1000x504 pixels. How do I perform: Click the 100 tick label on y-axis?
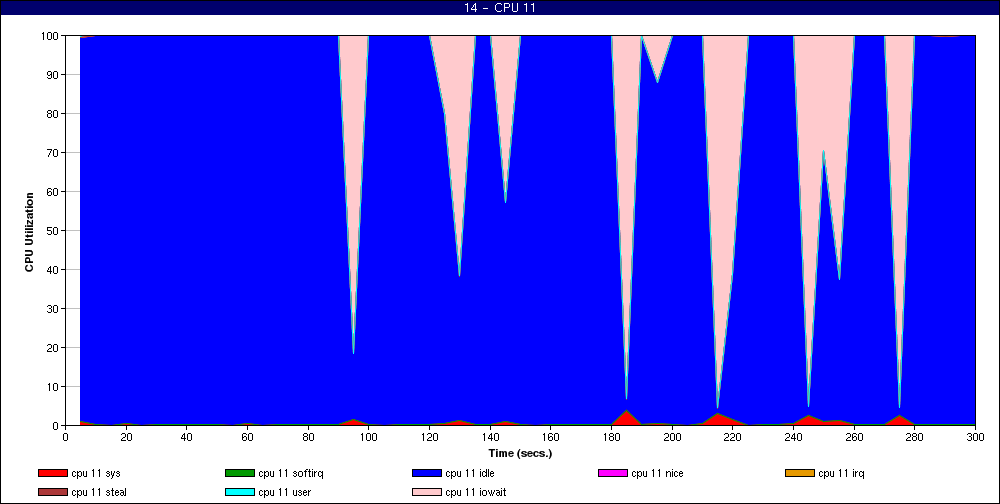(50, 36)
